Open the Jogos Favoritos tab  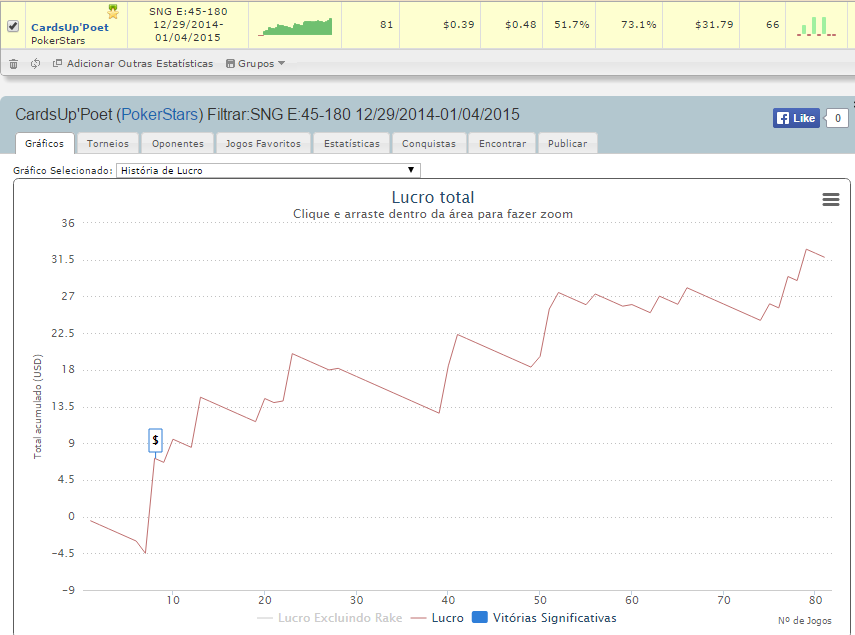click(x=263, y=143)
